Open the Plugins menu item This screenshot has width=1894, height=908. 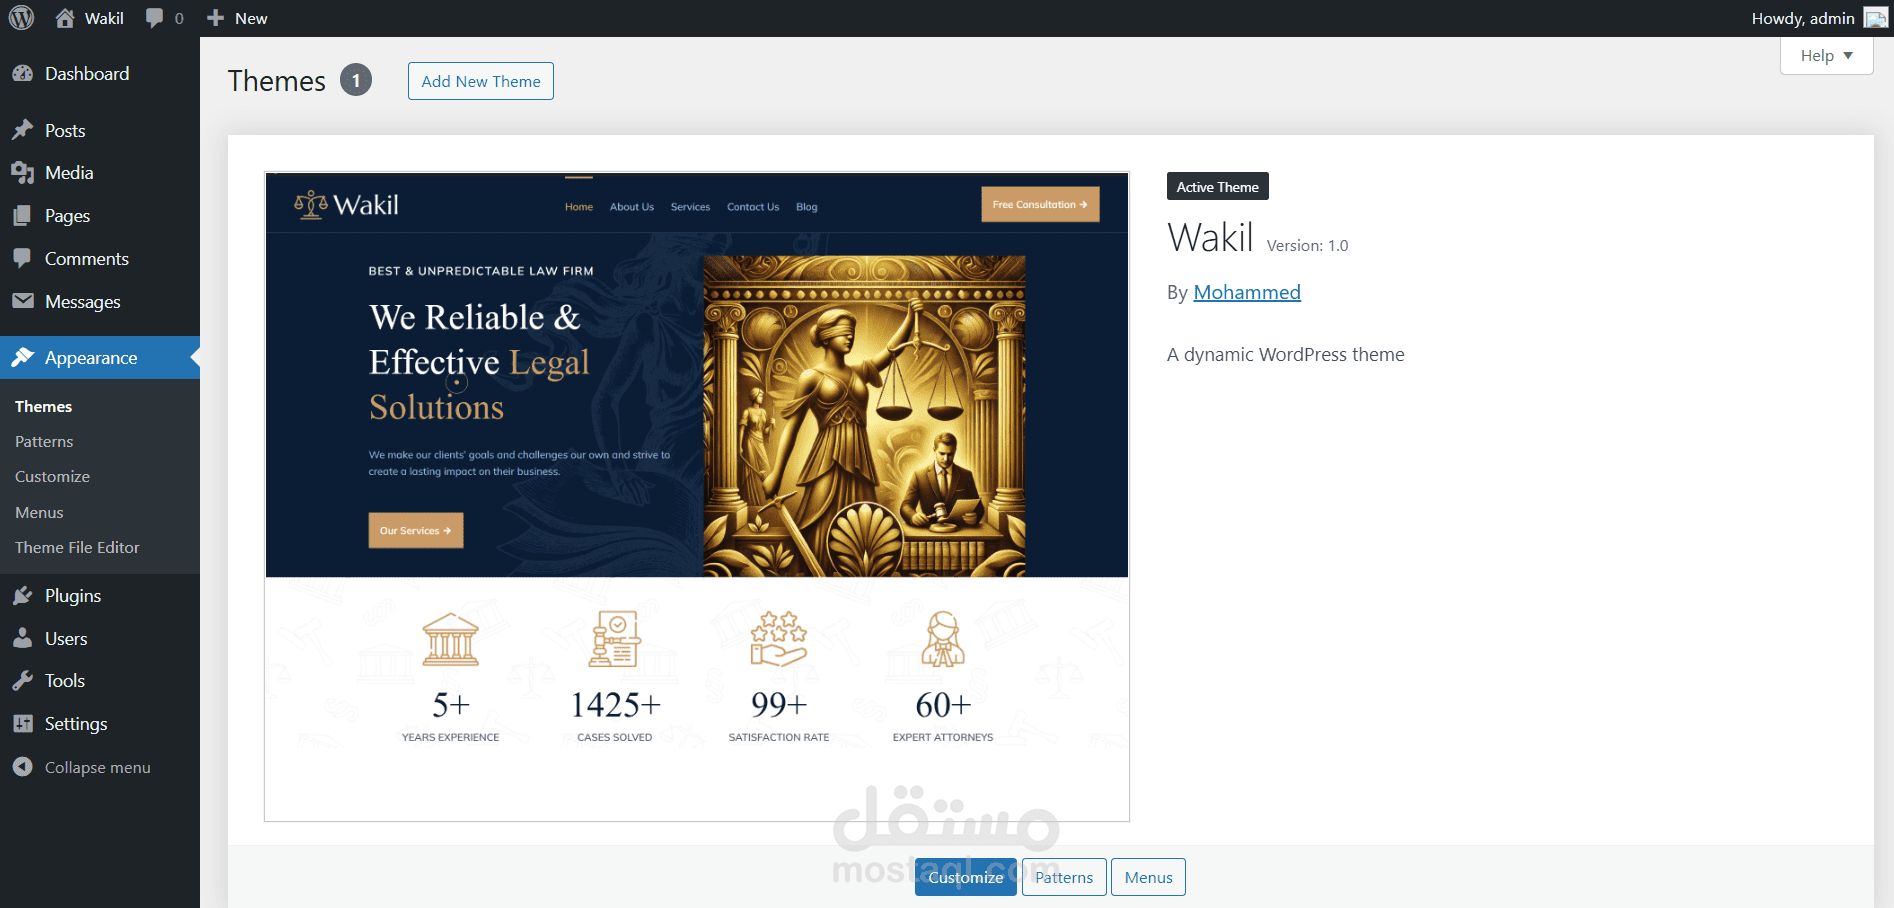pyautogui.click(x=100, y=596)
